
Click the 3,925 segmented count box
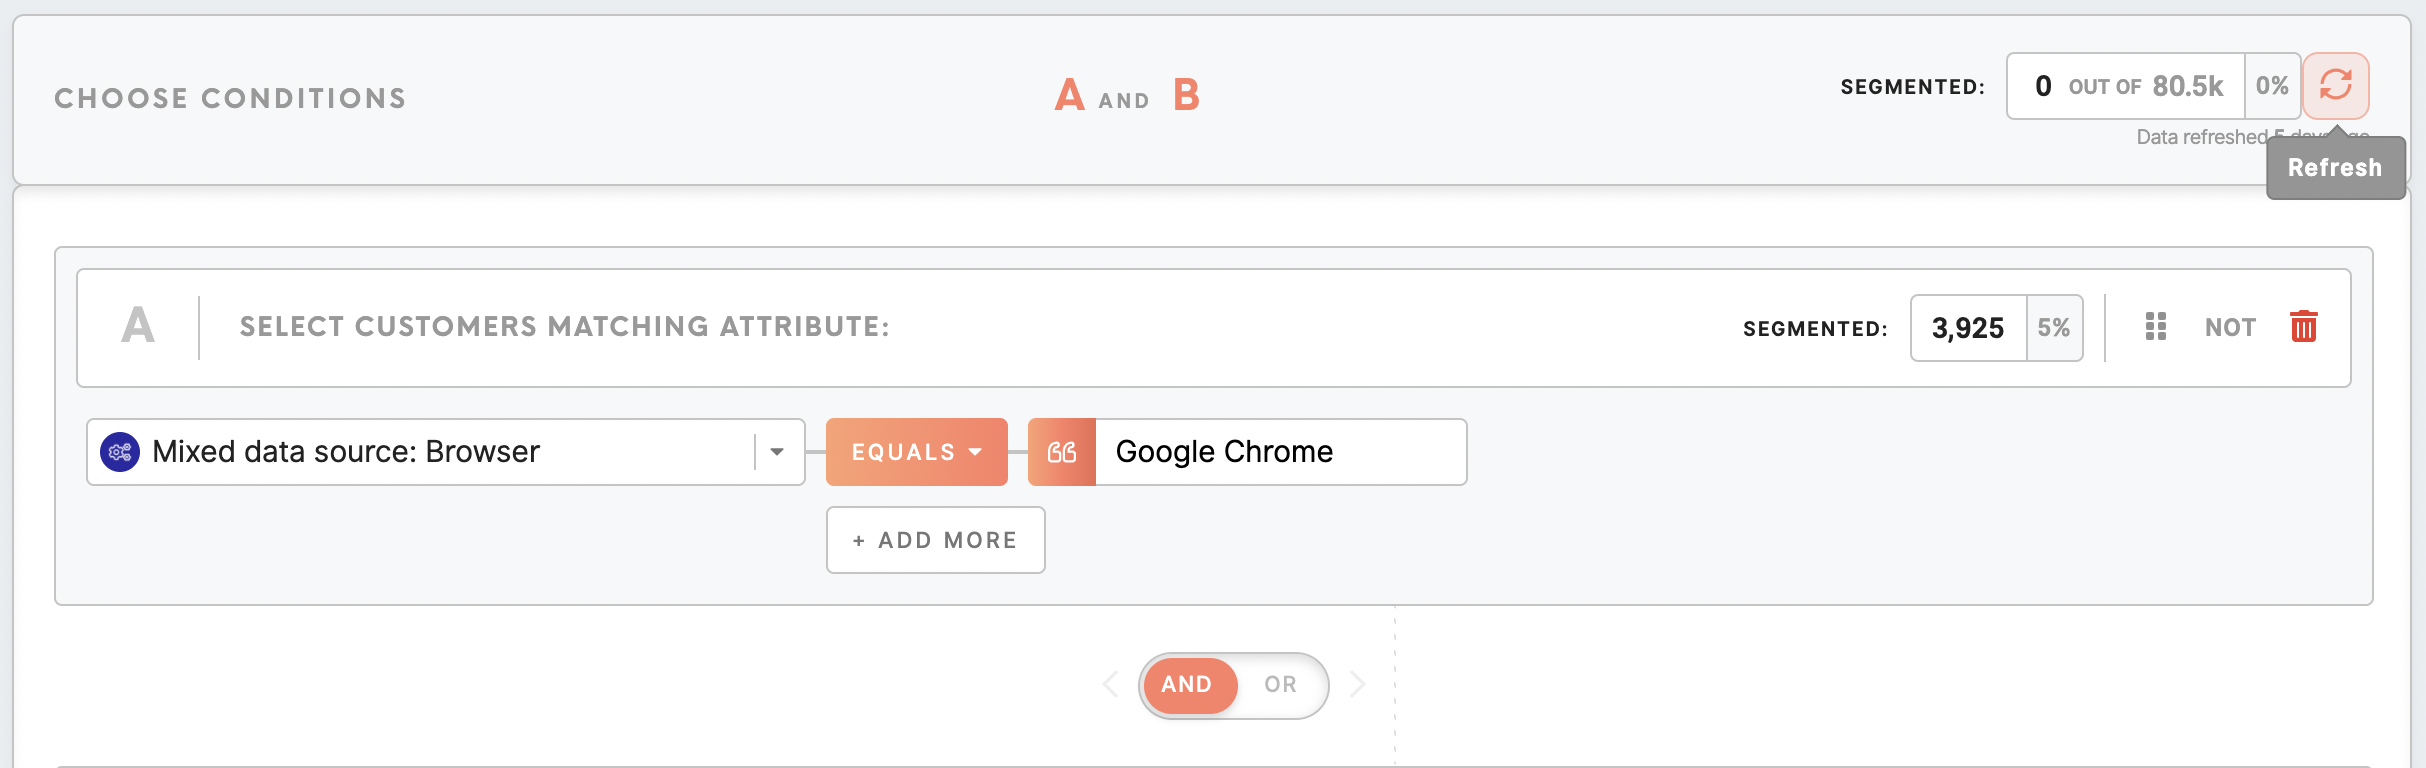point(1968,328)
